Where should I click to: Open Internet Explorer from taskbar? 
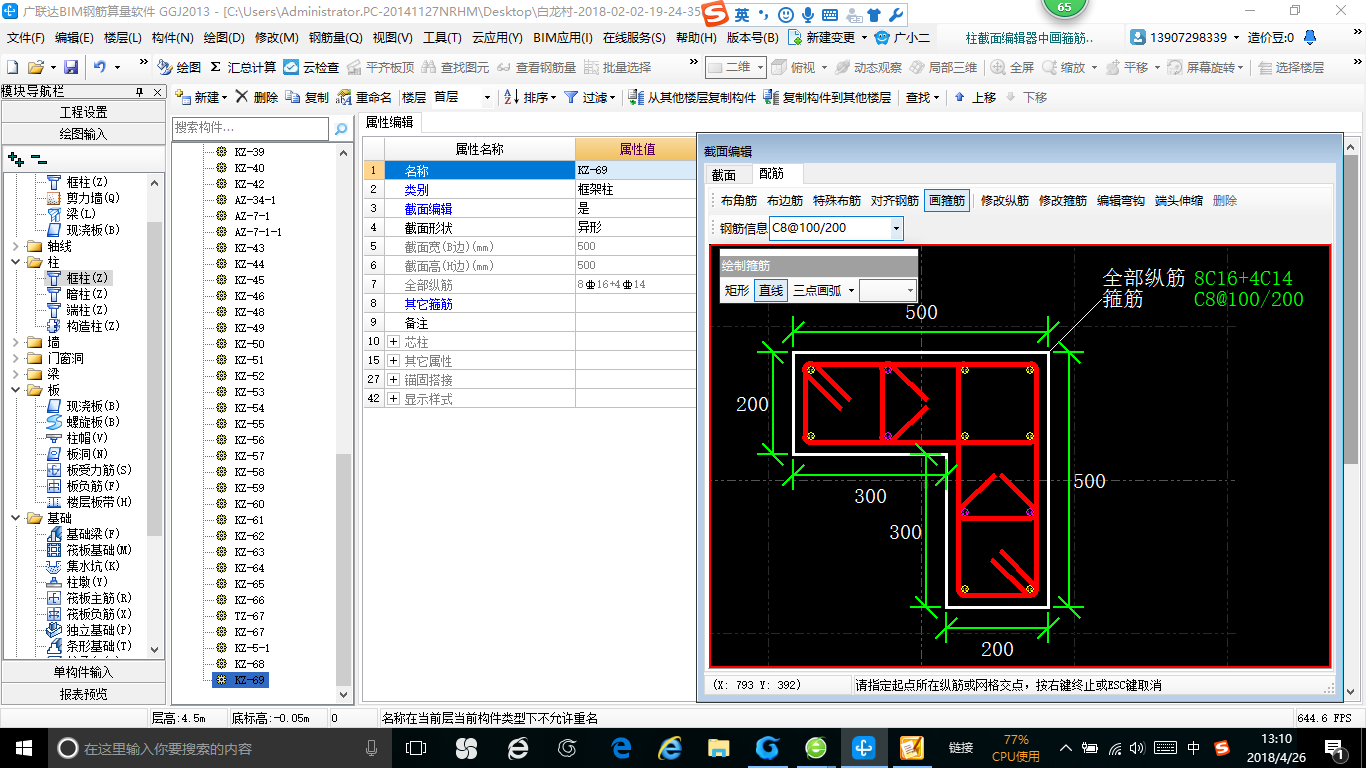(x=670, y=747)
